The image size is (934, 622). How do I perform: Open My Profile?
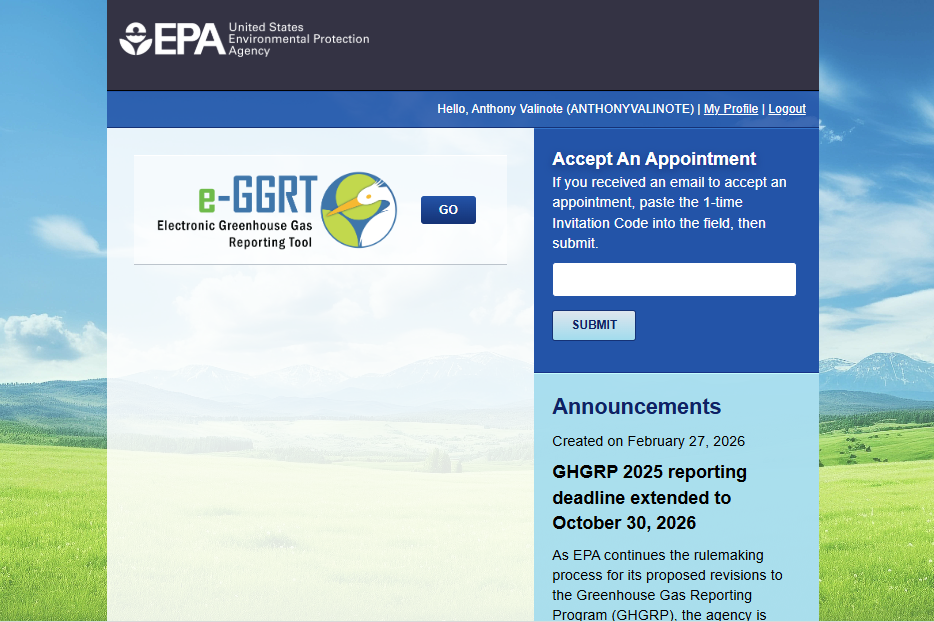[x=730, y=108]
